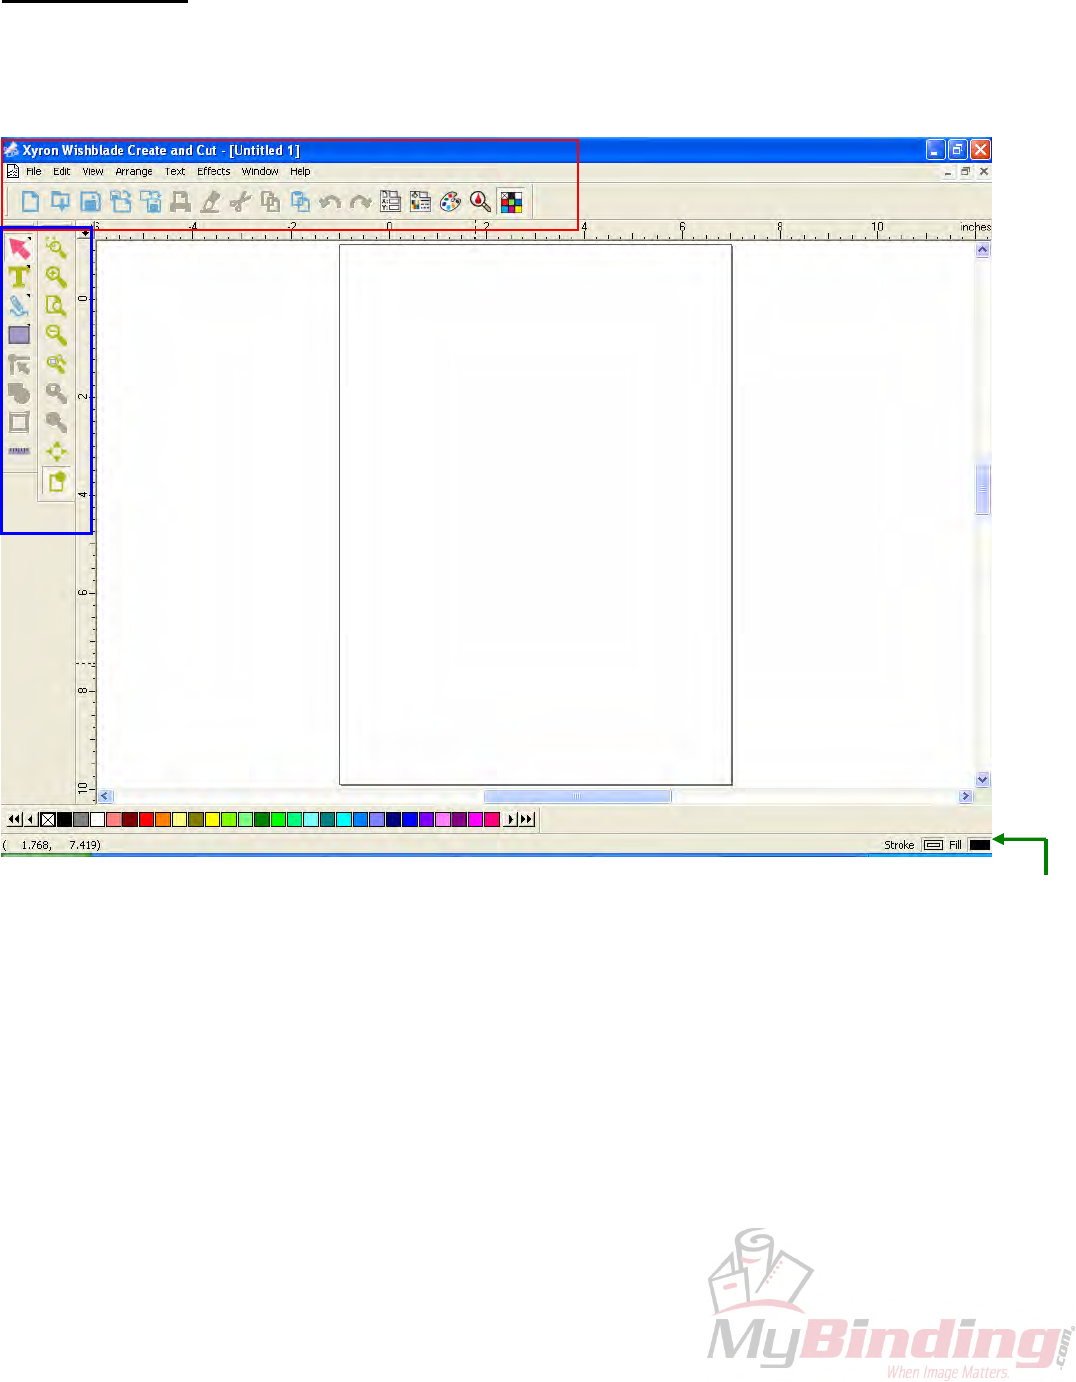The width and height of the screenshot is (1076, 1382).
Task: Open the Edit menu
Action: (x=62, y=171)
